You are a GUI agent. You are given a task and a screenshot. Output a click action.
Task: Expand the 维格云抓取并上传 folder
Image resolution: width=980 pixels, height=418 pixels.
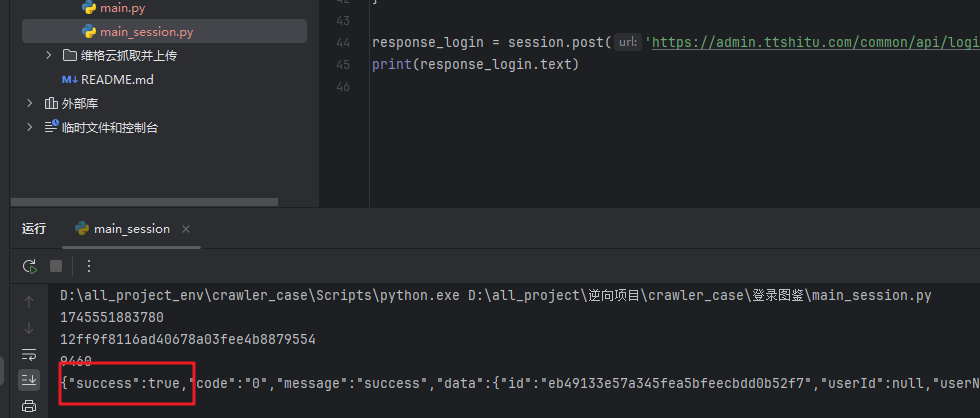(48, 55)
